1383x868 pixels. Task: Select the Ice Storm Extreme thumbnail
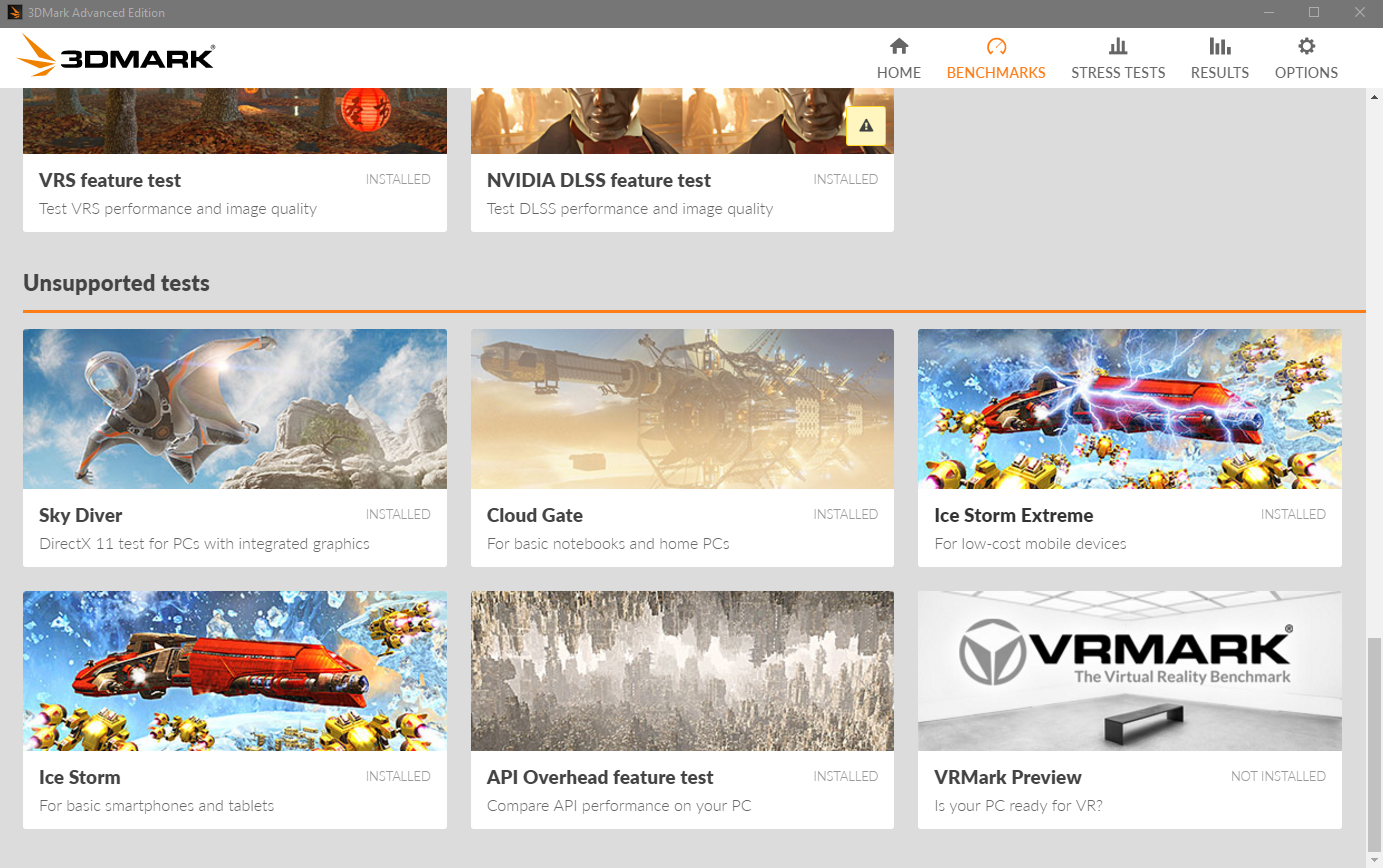(1130, 409)
